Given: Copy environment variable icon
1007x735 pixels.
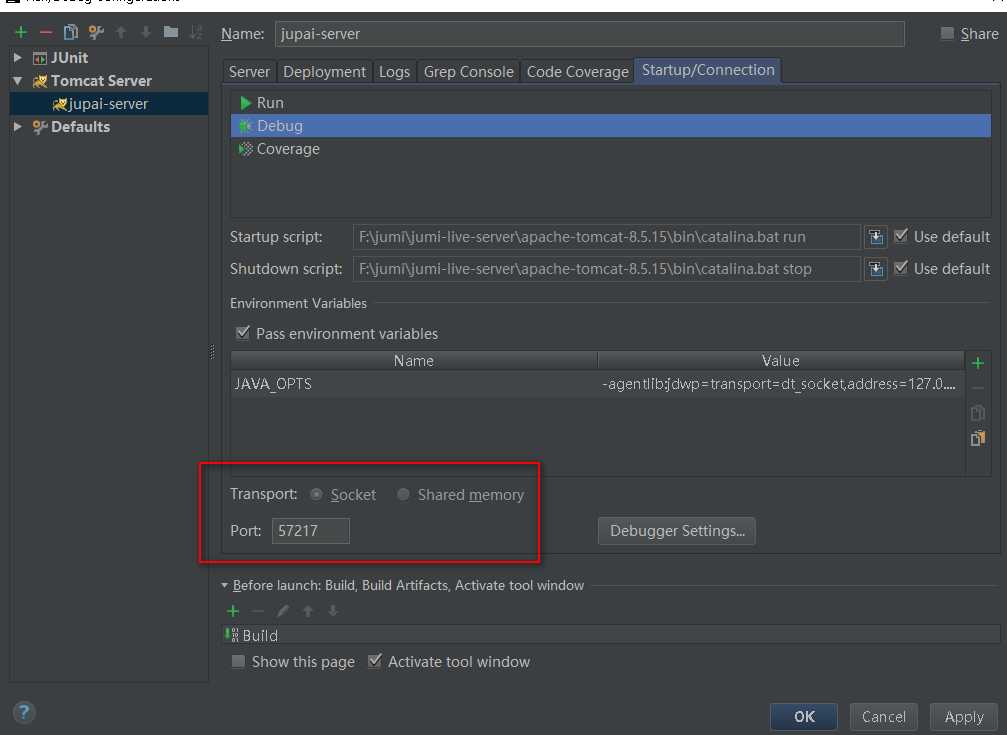Looking at the screenshot, I should click(977, 412).
